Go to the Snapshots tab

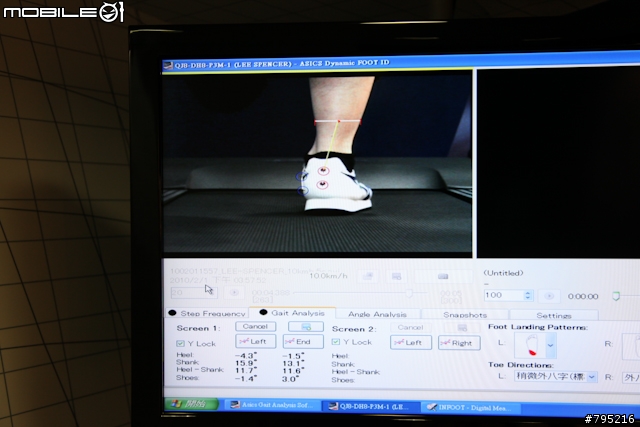tap(465, 315)
